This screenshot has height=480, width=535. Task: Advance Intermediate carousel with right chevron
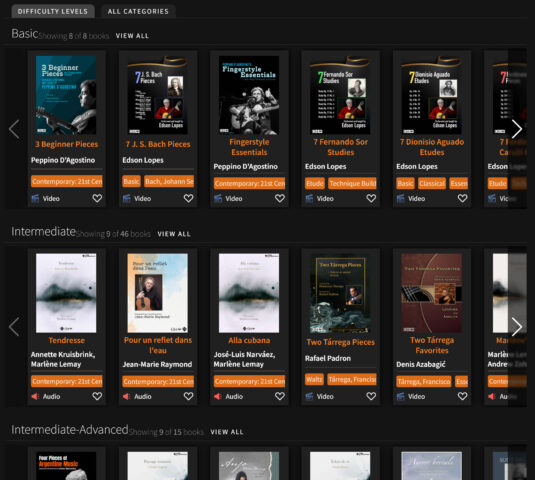click(517, 327)
